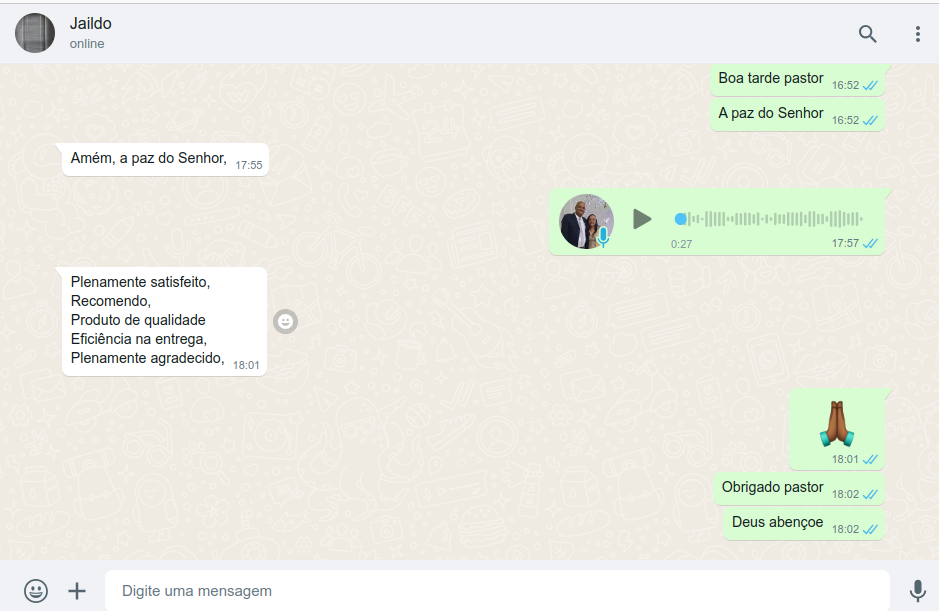Click the Jaildo contact name header
939x611 pixels.
(x=91, y=24)
